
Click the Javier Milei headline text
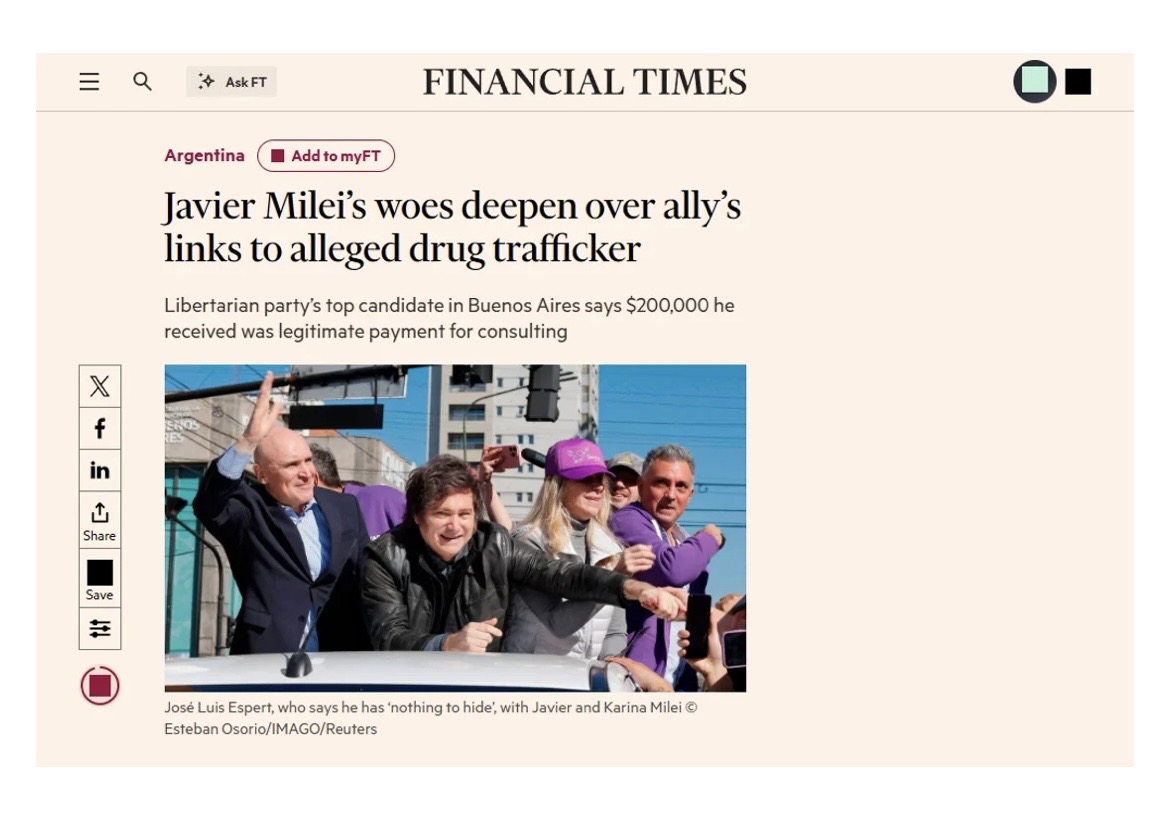[x=452, y=227]
